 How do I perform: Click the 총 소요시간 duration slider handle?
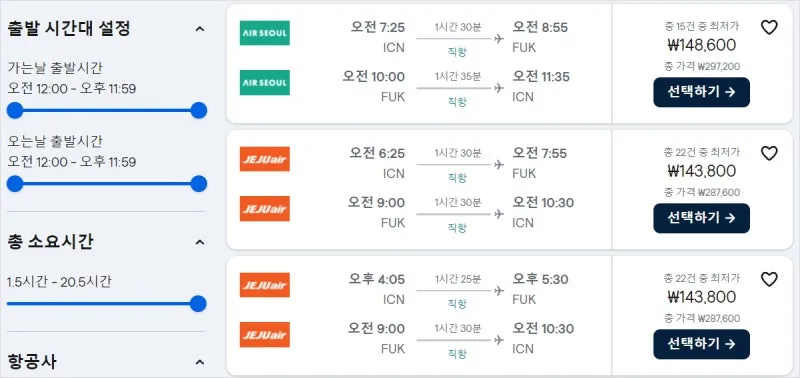point(198,304)
